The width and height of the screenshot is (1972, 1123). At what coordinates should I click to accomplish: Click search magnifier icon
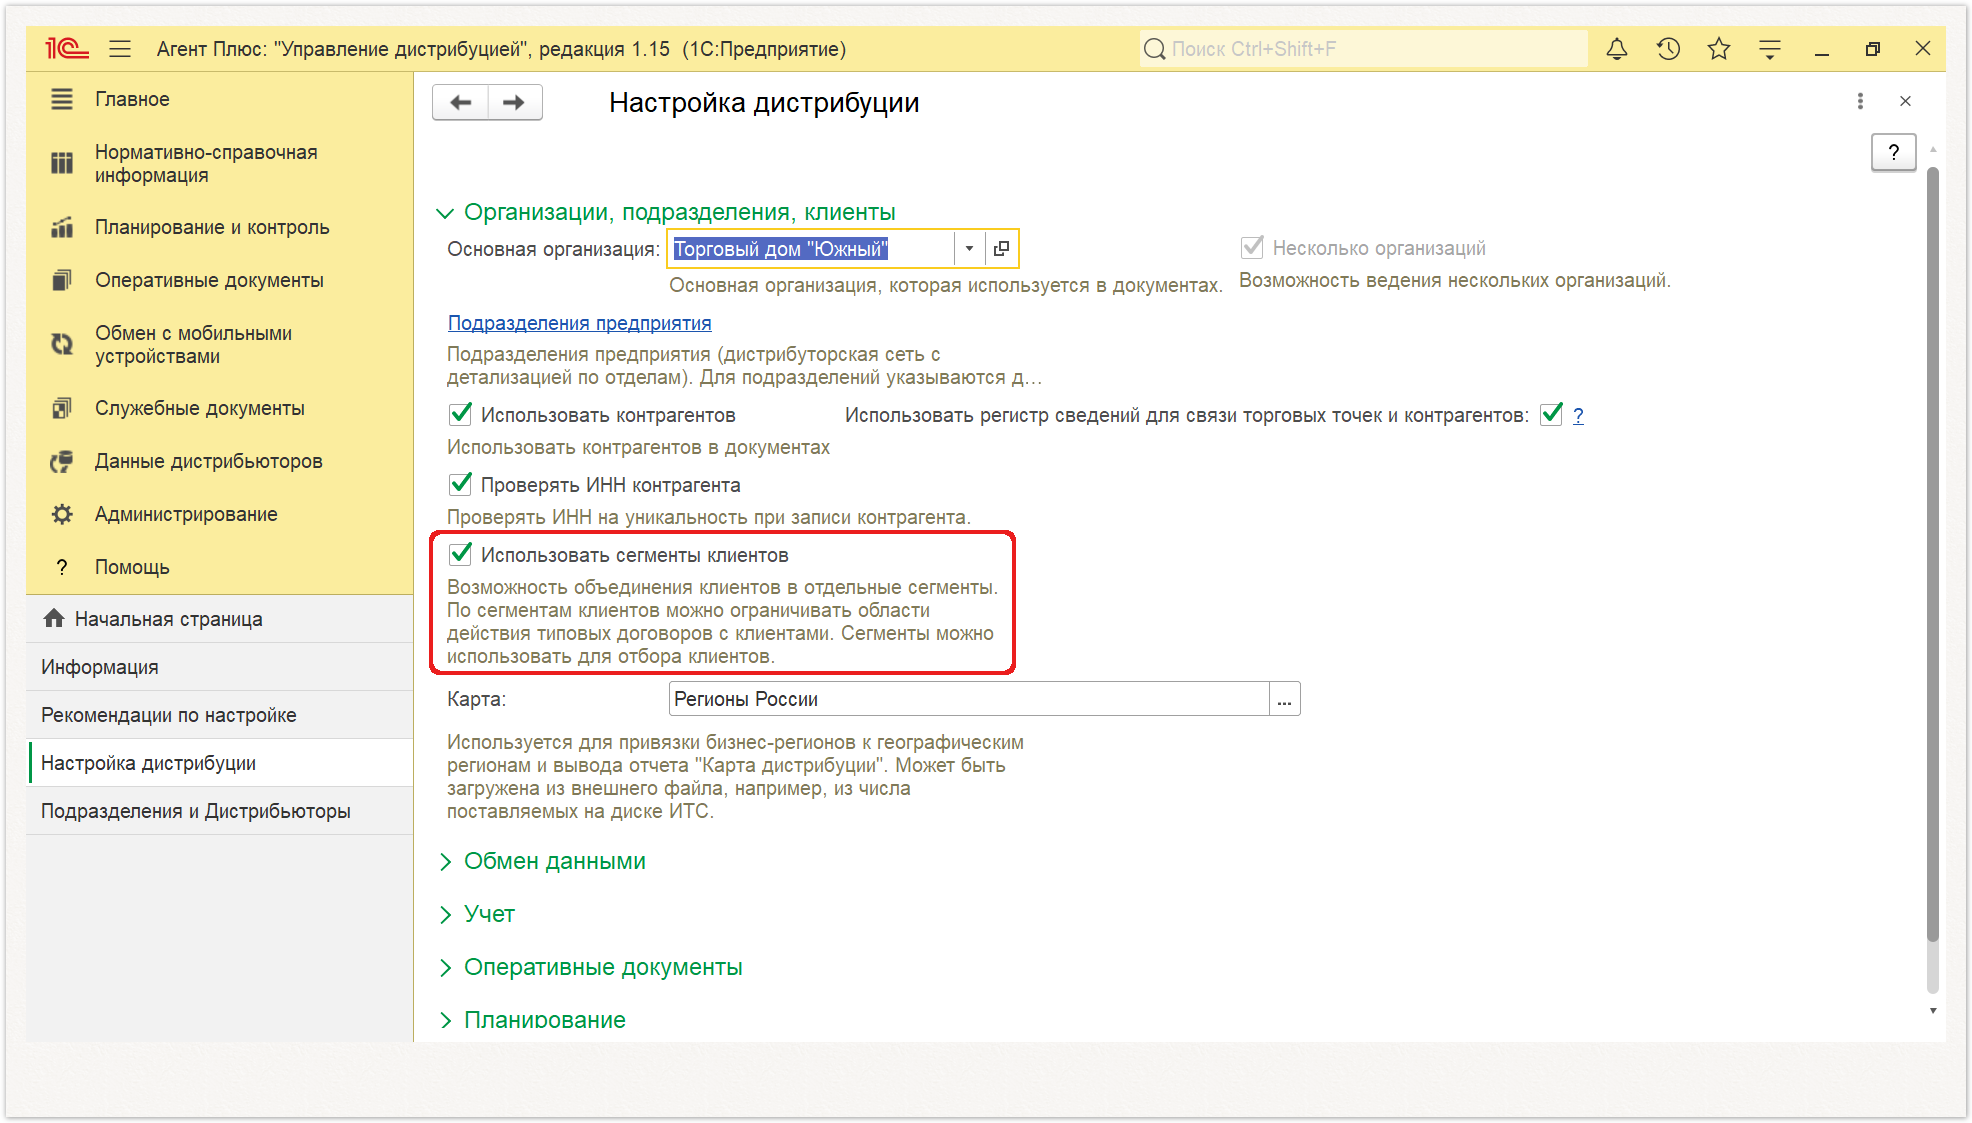[x=1155, y=49]
